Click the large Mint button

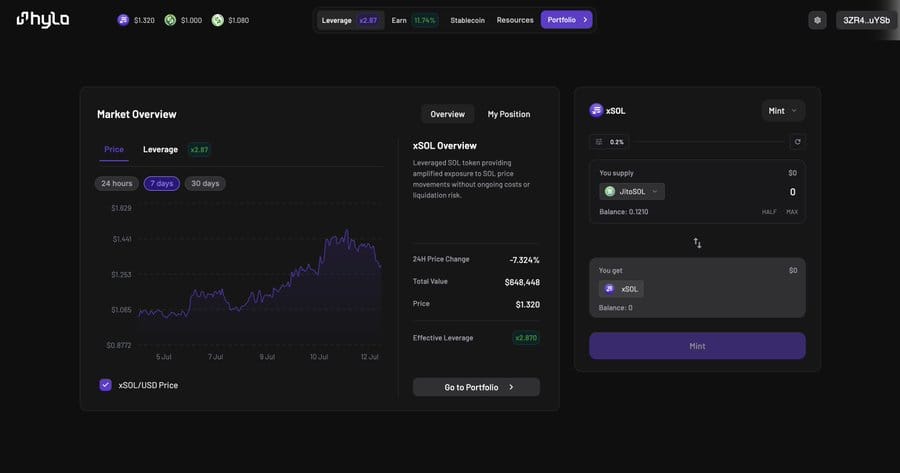(x=697, y=346)
